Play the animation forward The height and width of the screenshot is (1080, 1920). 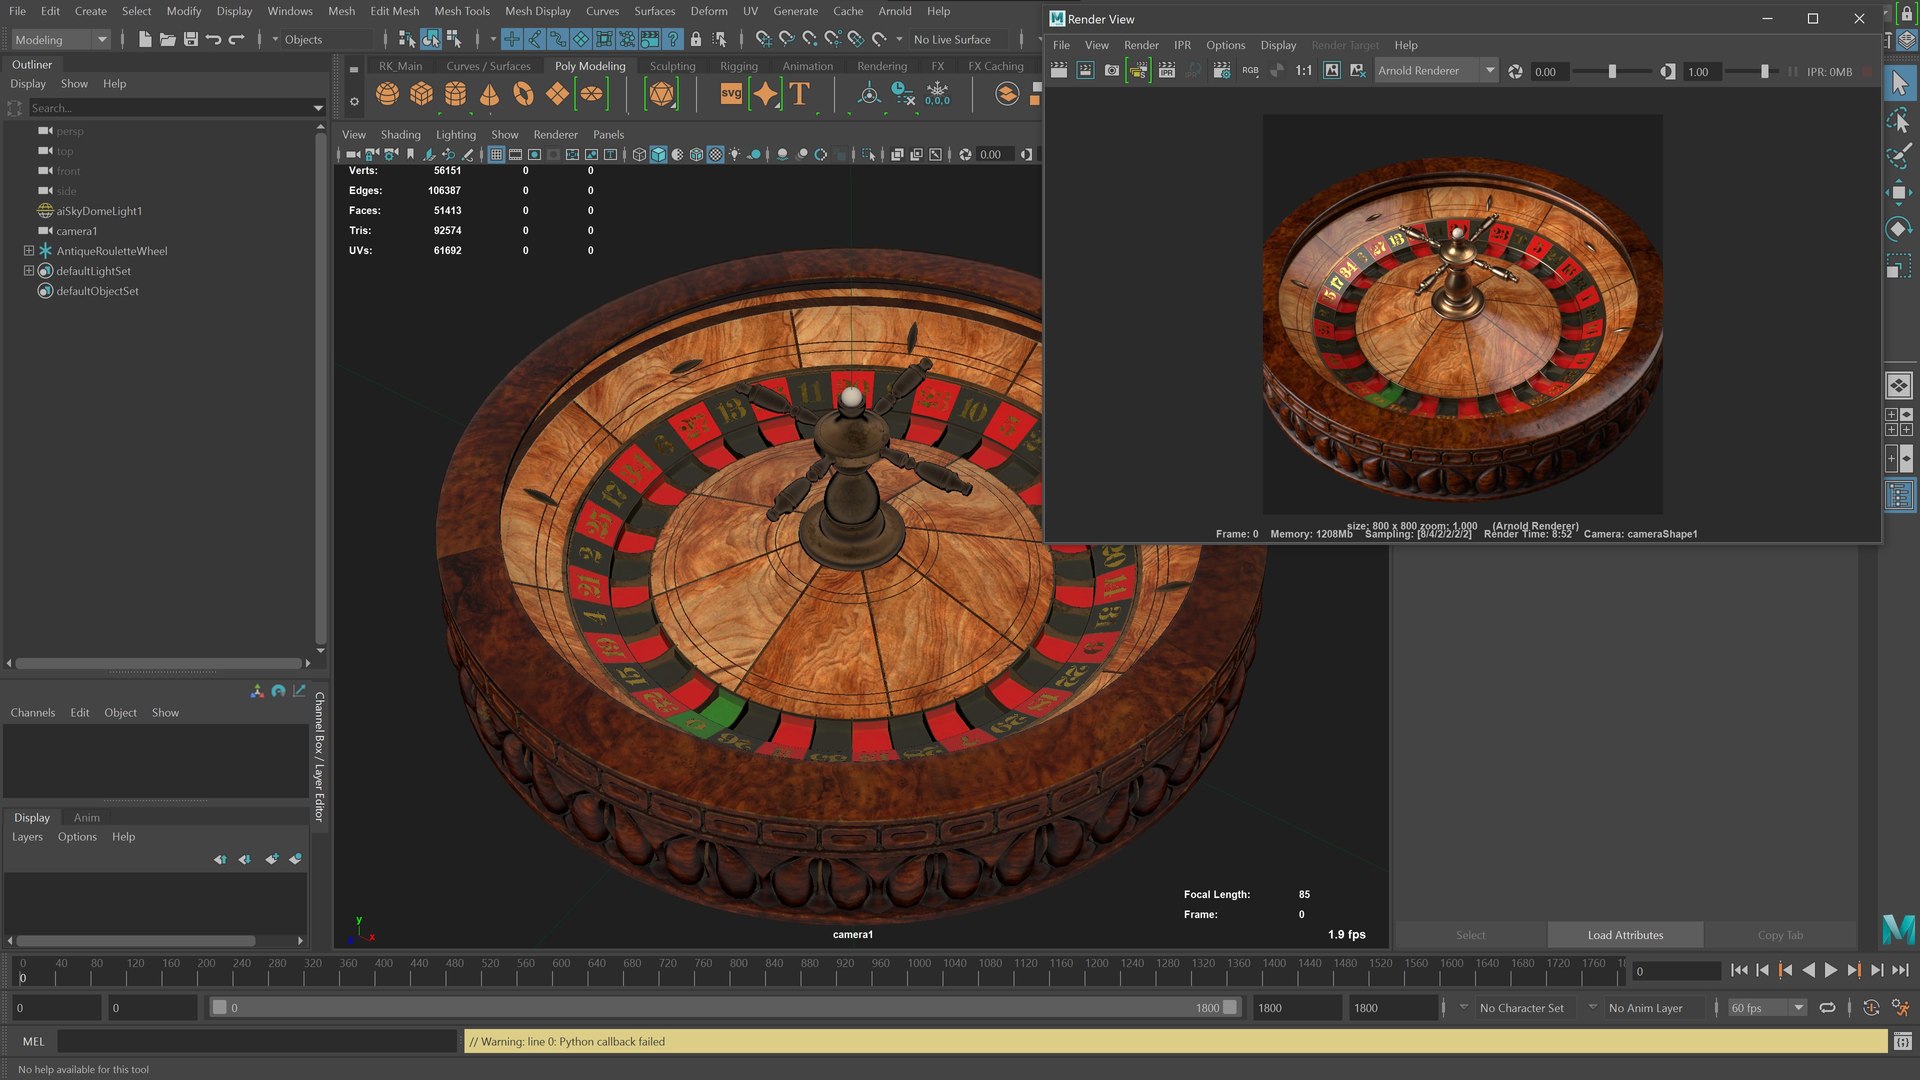point(1831,970)
